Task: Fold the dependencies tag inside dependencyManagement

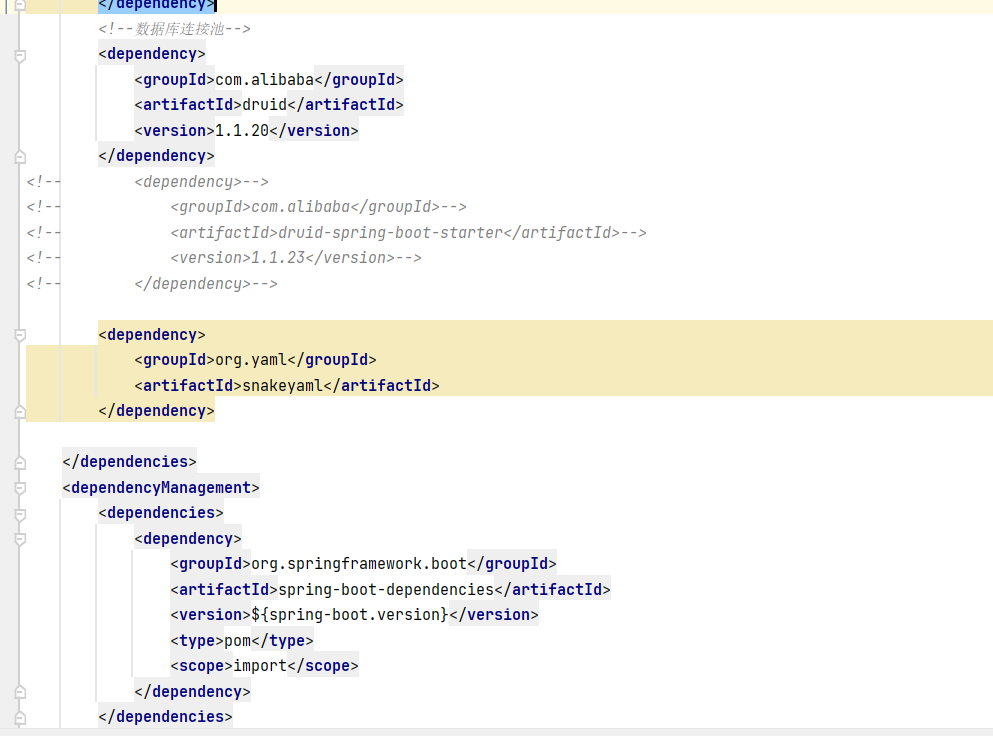Action: [x=20, y=514]
